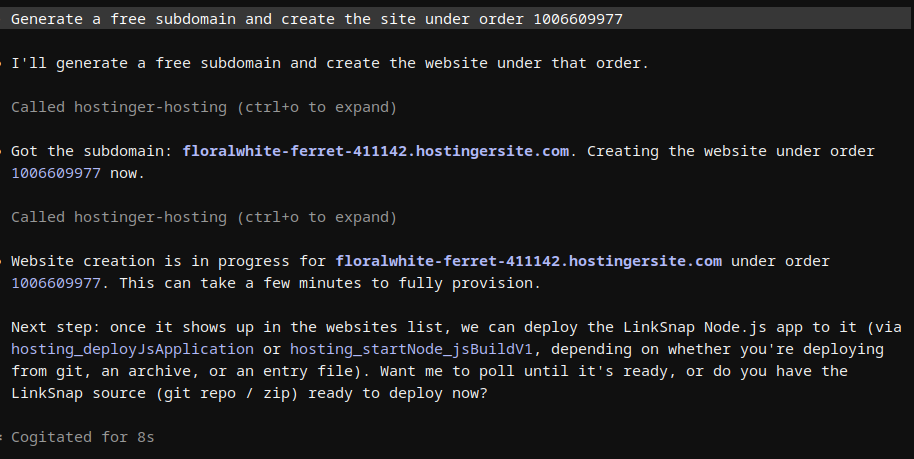Click "Website creation is in progress" text
Screen dimensions: 914x459
tap(150, 261)
